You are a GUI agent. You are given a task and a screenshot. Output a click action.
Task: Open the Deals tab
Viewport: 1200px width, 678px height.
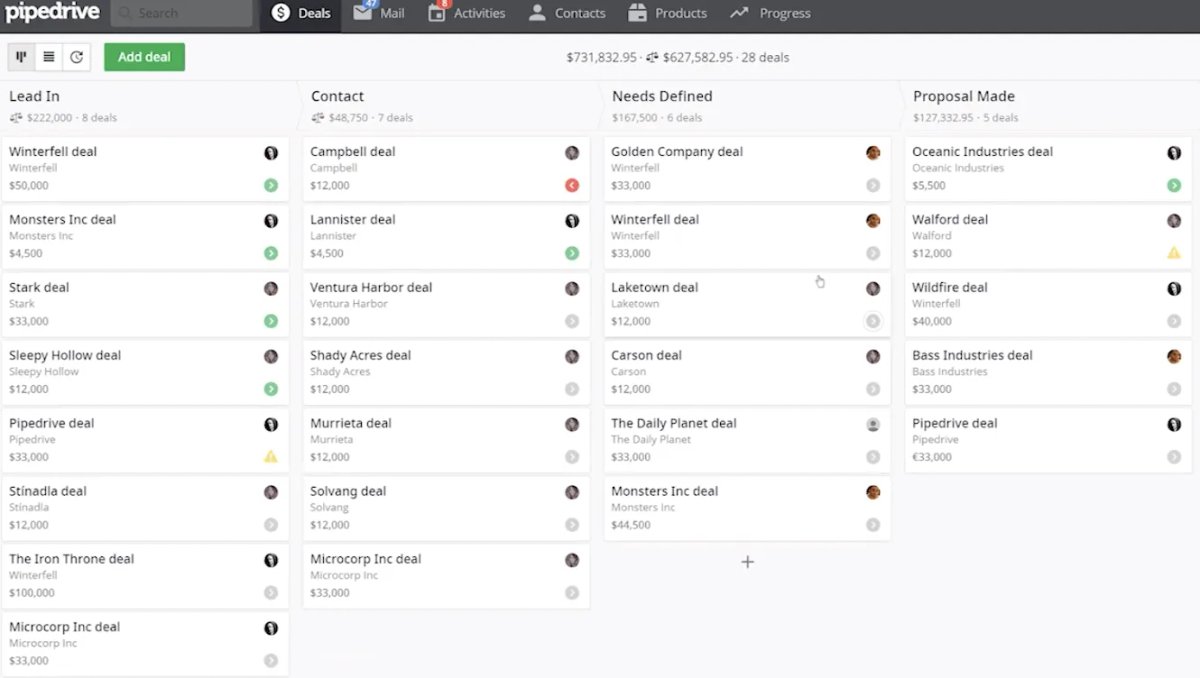(x=302, y=13)
